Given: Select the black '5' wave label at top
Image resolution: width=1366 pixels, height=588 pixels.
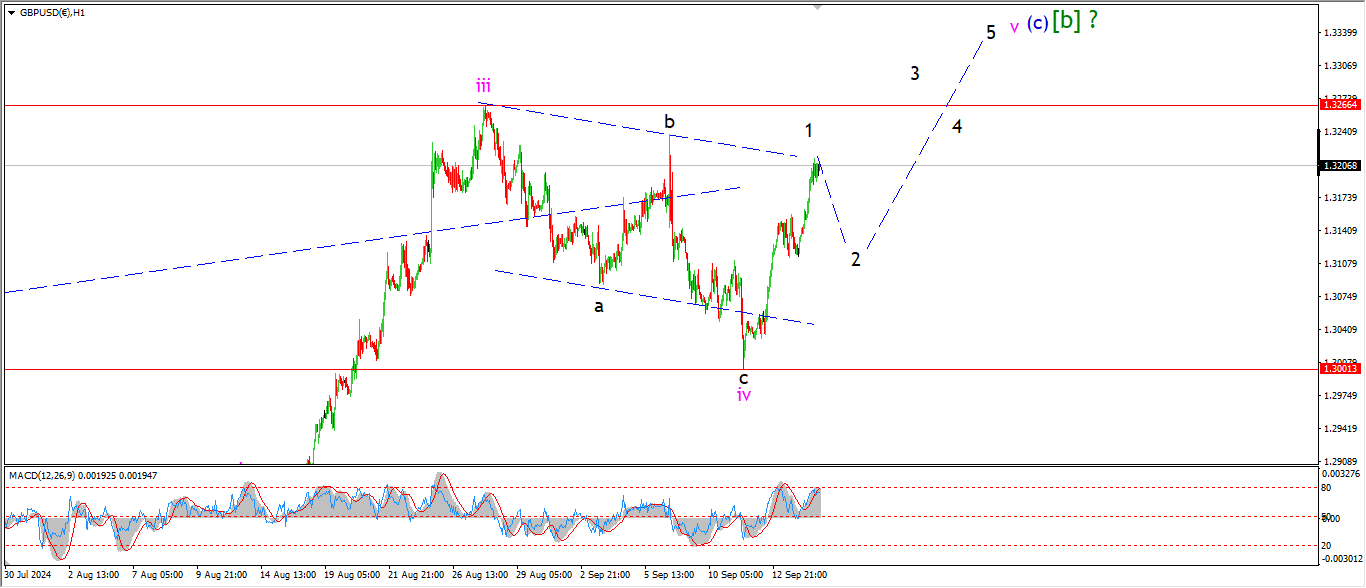Looking at the screenshot, I should tap(991, 32).
